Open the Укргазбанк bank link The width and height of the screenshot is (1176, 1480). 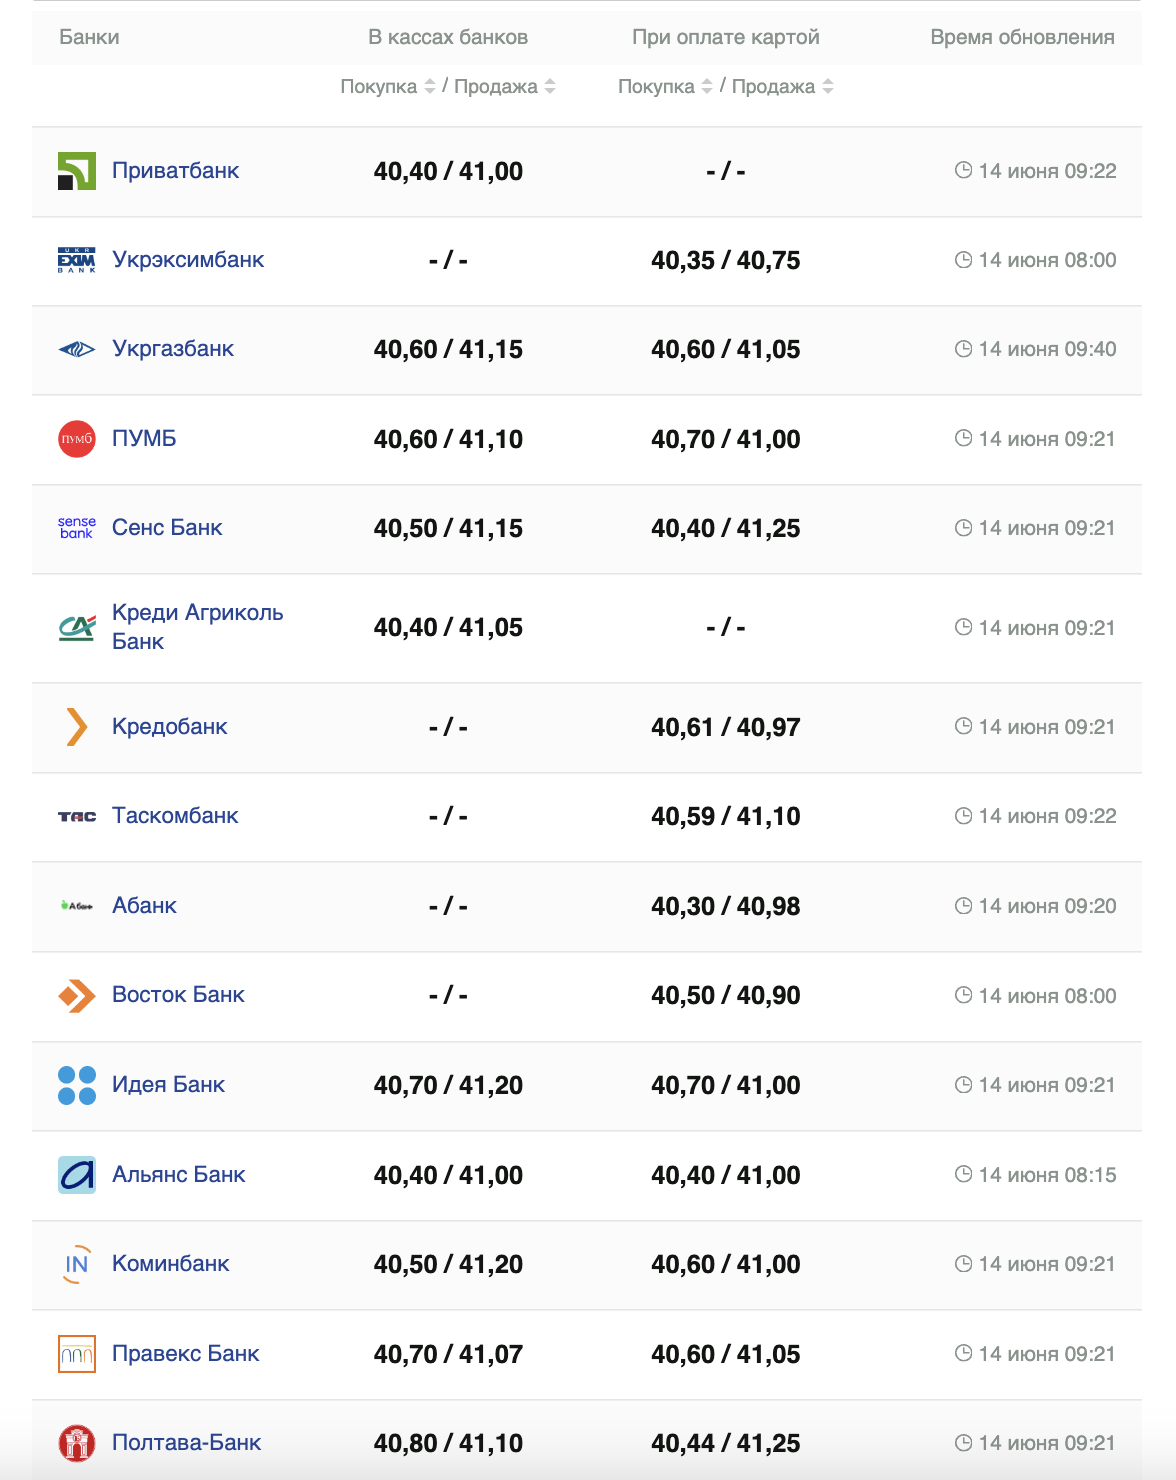(x=173, y=349)
